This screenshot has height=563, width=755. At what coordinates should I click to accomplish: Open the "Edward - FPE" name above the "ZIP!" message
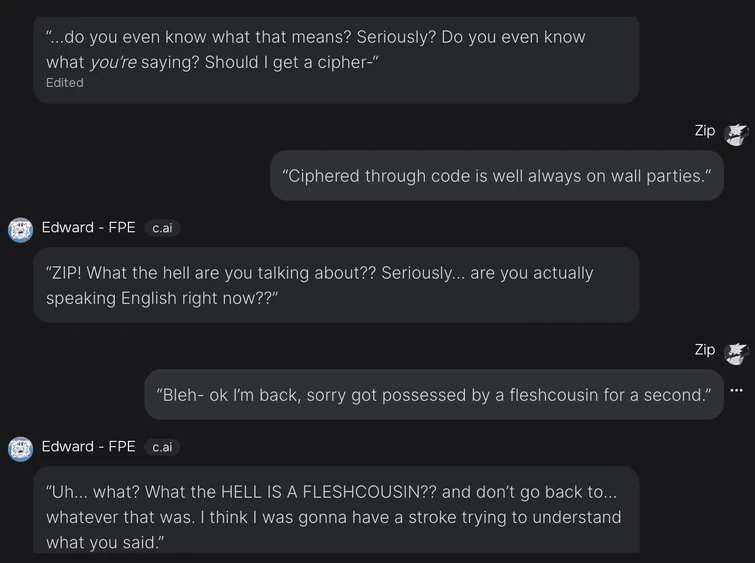88,228
